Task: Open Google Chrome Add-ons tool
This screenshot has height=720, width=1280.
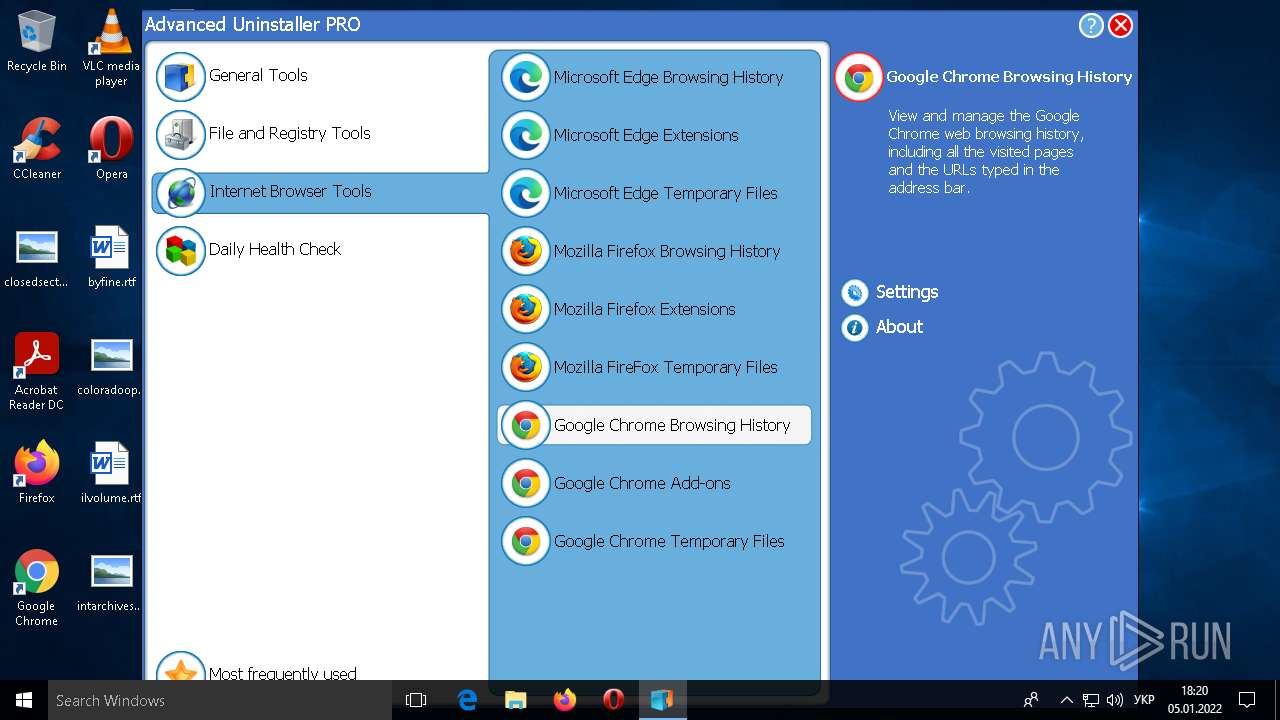Action: [x=642, y=483]
